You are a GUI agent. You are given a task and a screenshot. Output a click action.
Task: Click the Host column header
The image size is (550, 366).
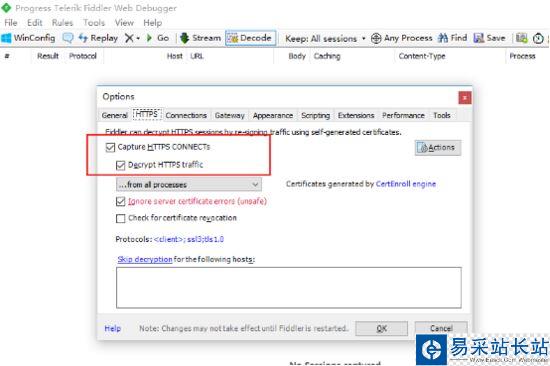pyautogui.click(x=174, y=56)
